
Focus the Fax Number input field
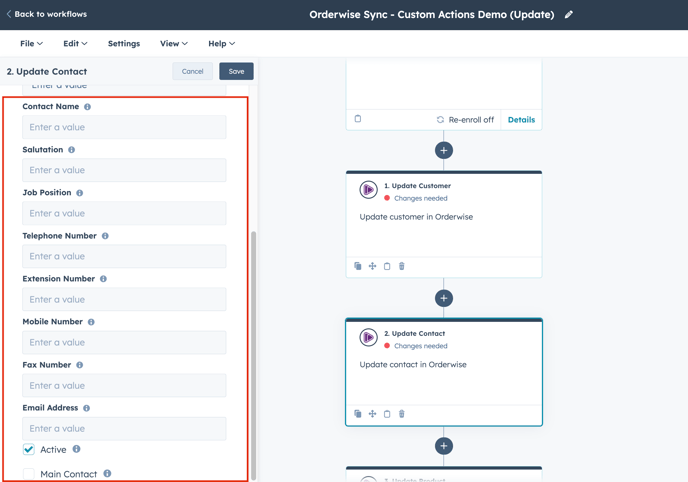click(x=124, y=386)
